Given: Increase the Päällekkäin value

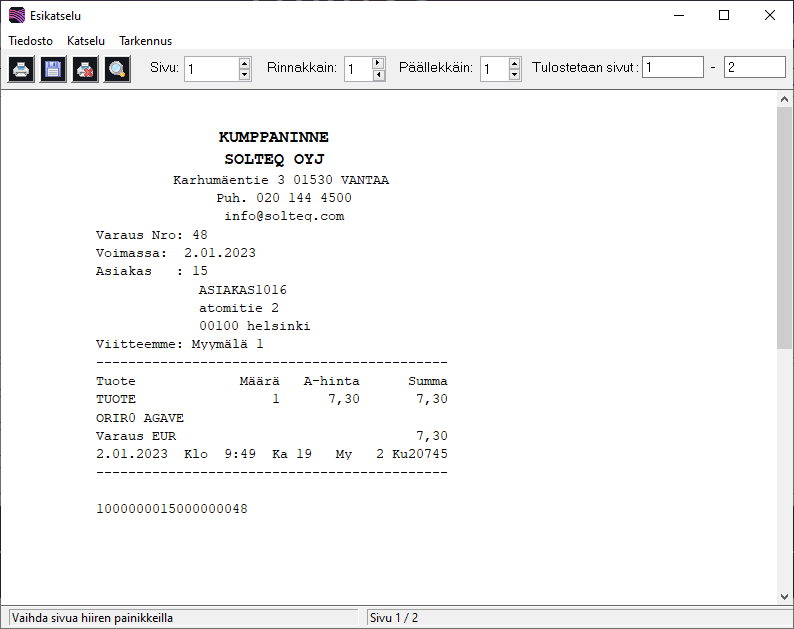Looking at the screenshot, I should pyautogui.click(x=514, y=63).
